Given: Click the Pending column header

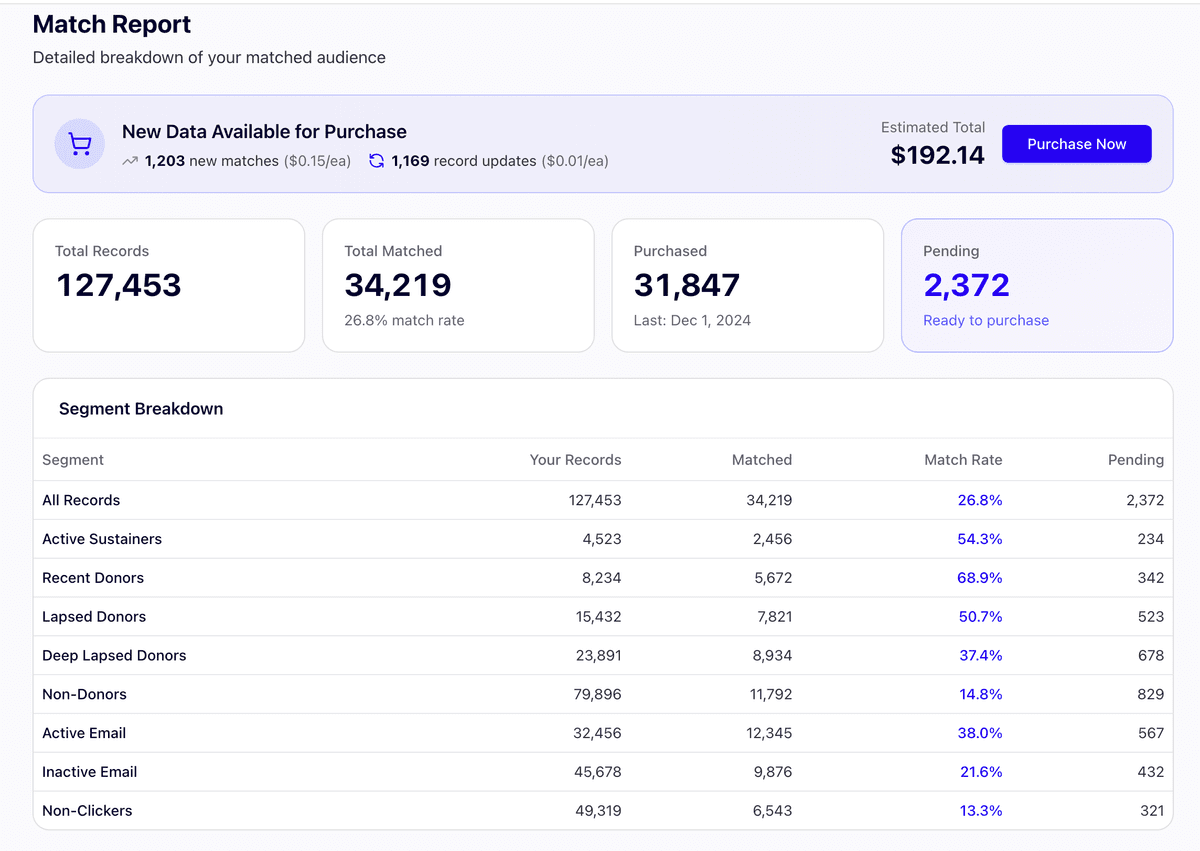Looking at the screenshot, I should pyautogui.click(x=1135, y=460).
